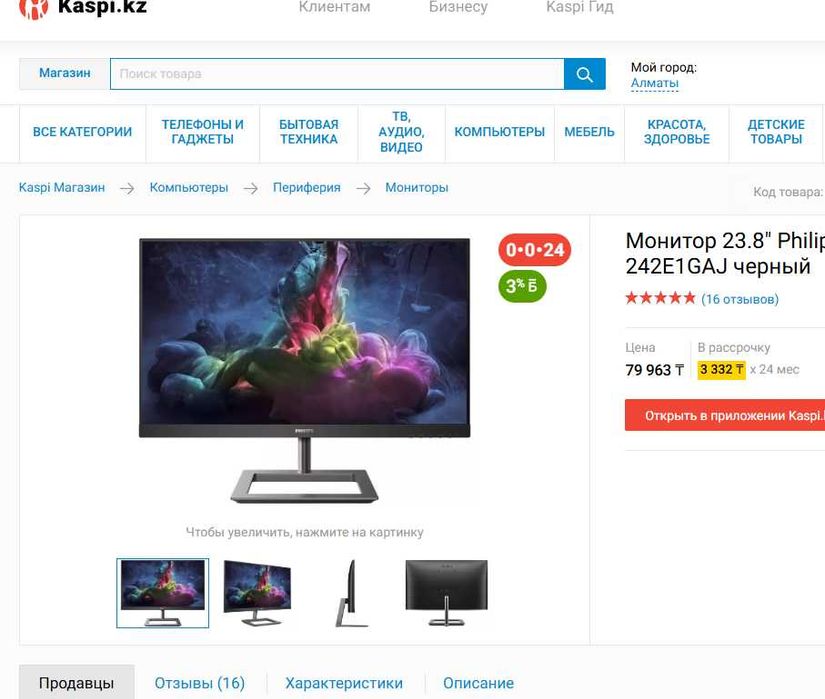Change city via the Алматы selector
Image resolution: width=825 pixels, height=699 pixels.
pyautogui.click(x=655, y=83)
